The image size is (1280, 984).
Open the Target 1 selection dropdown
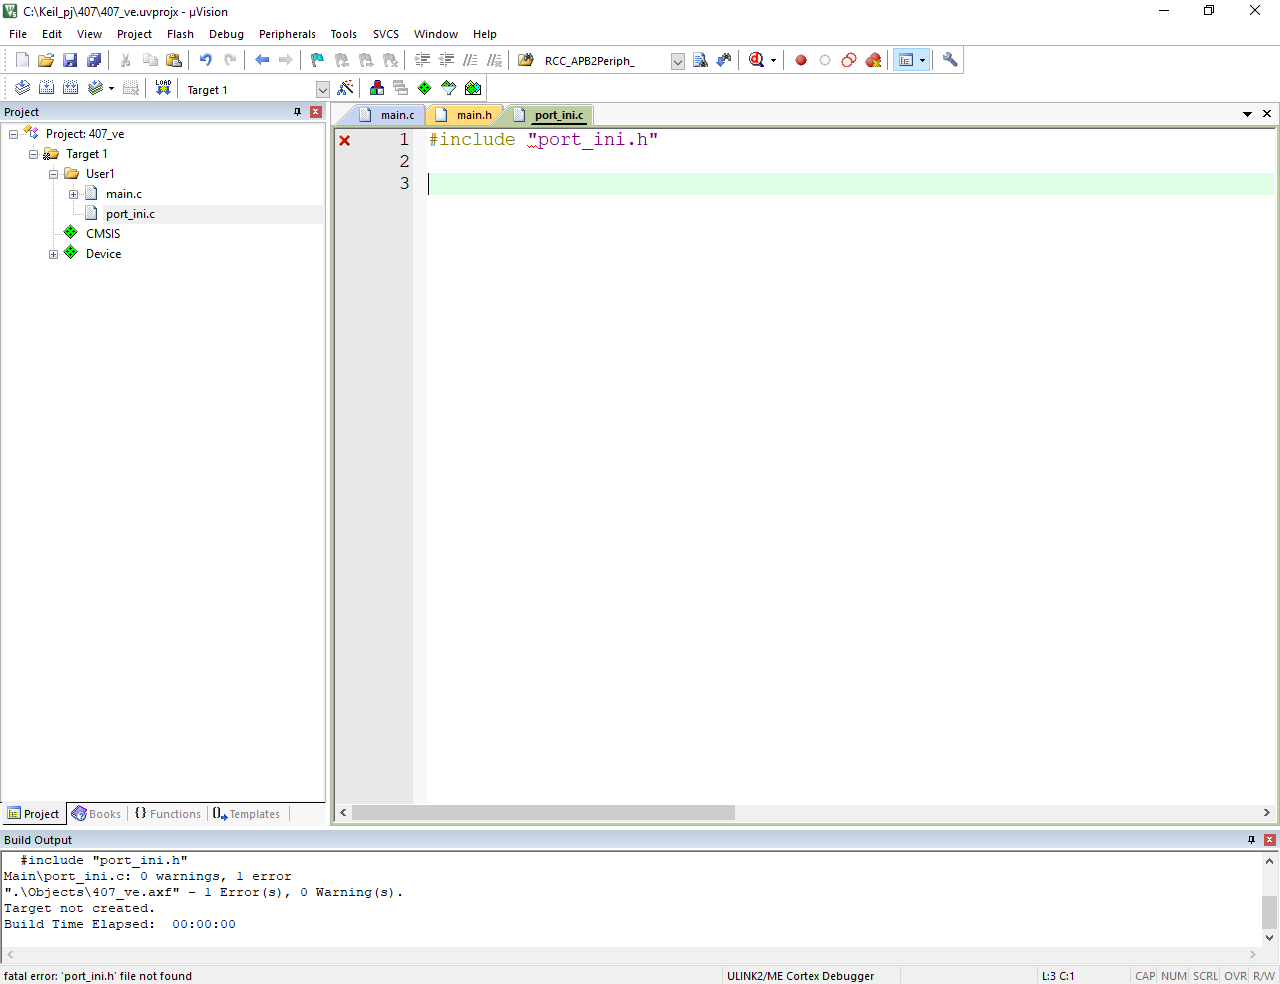323,90
